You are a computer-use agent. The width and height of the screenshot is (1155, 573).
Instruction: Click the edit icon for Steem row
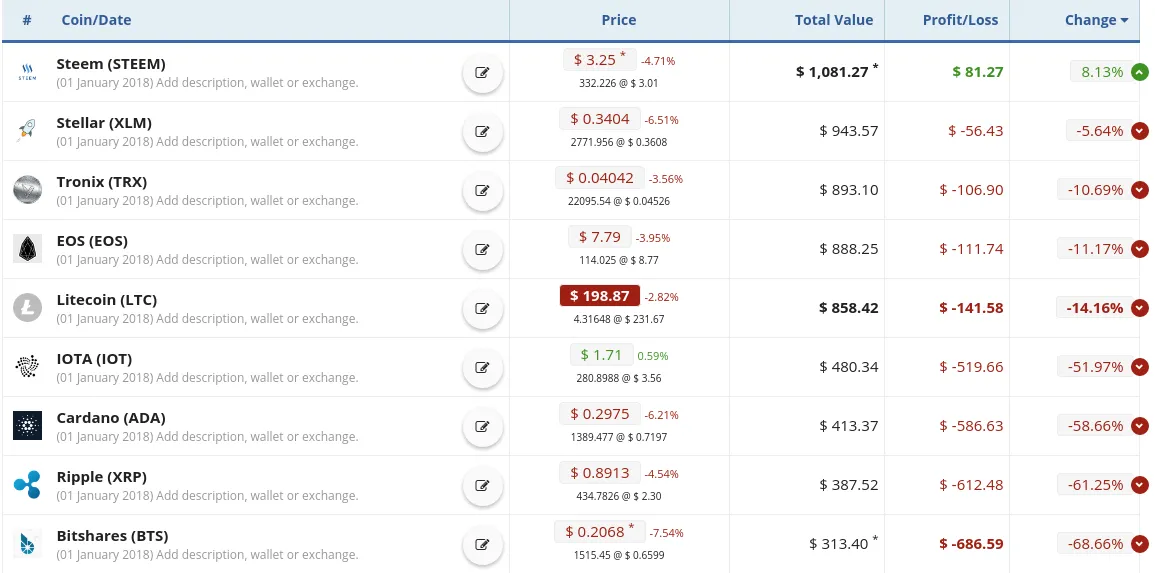(482, 72)
